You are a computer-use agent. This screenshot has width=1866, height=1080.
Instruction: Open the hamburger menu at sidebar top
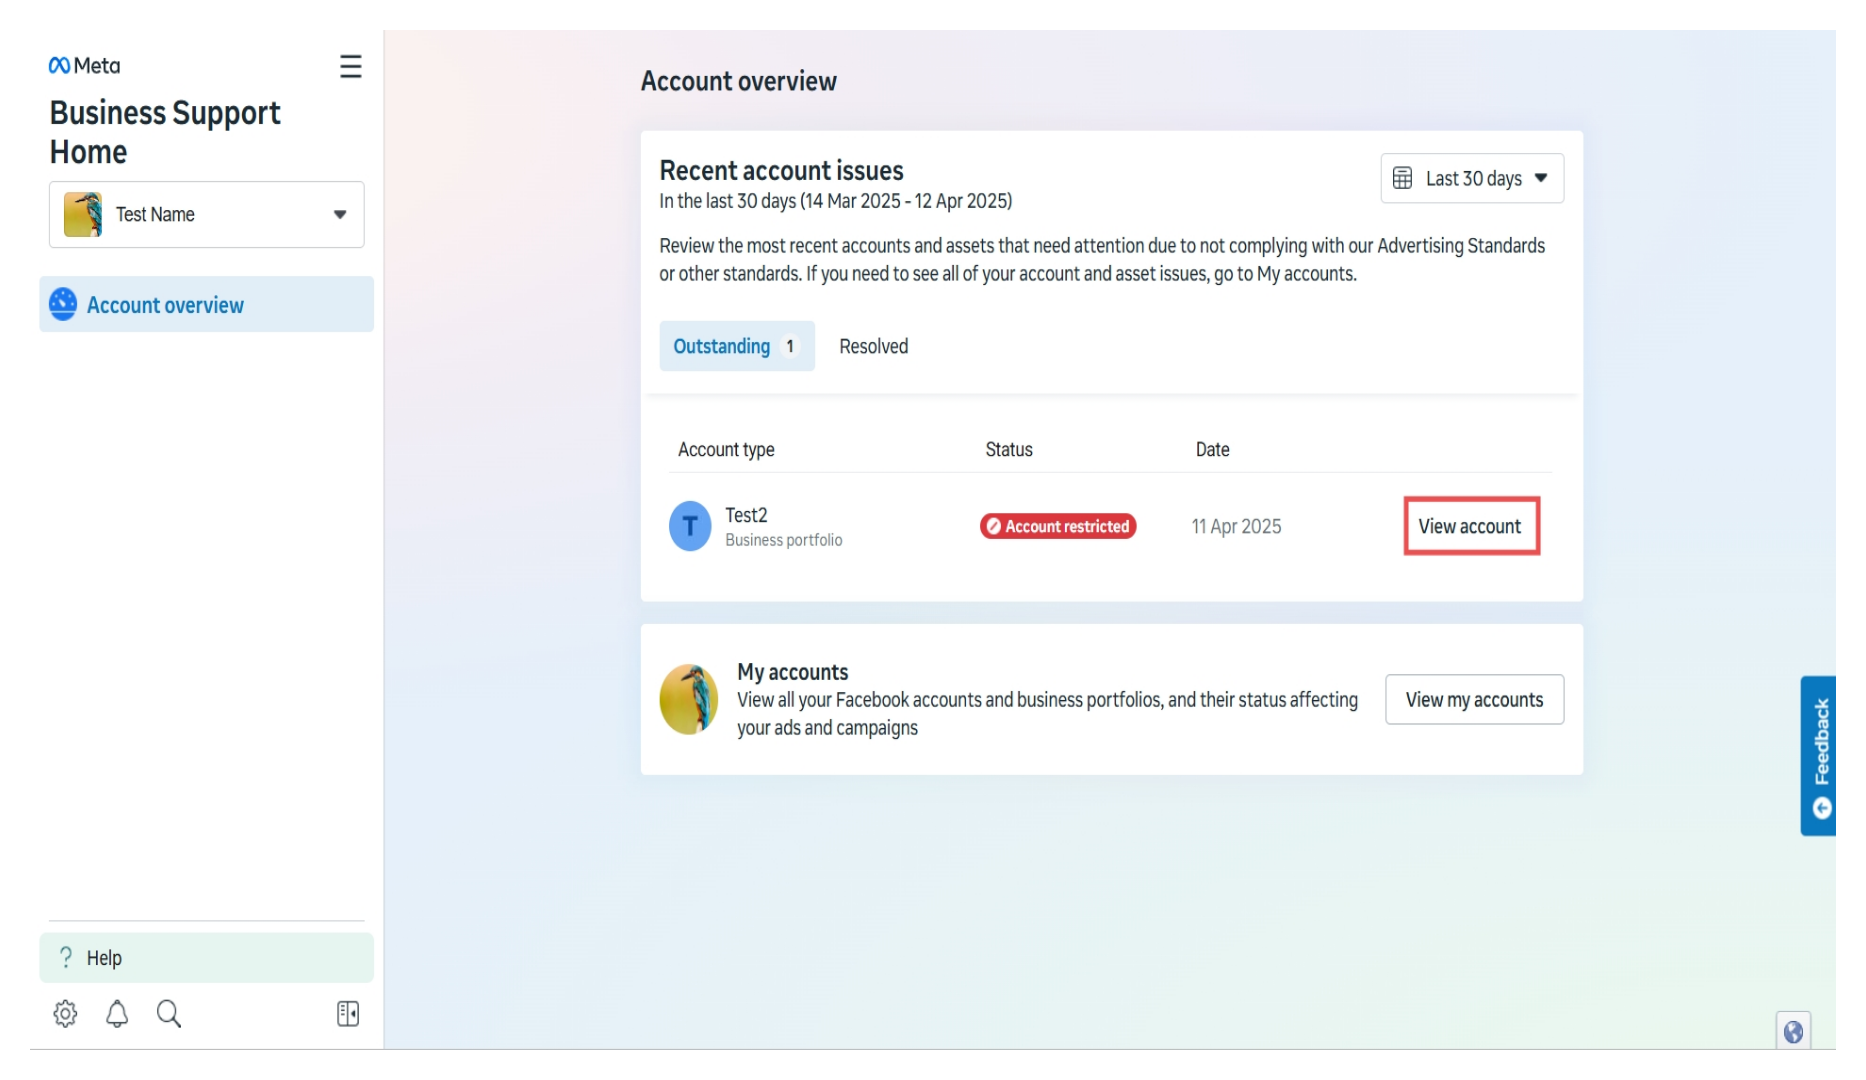tap(350, 66)
